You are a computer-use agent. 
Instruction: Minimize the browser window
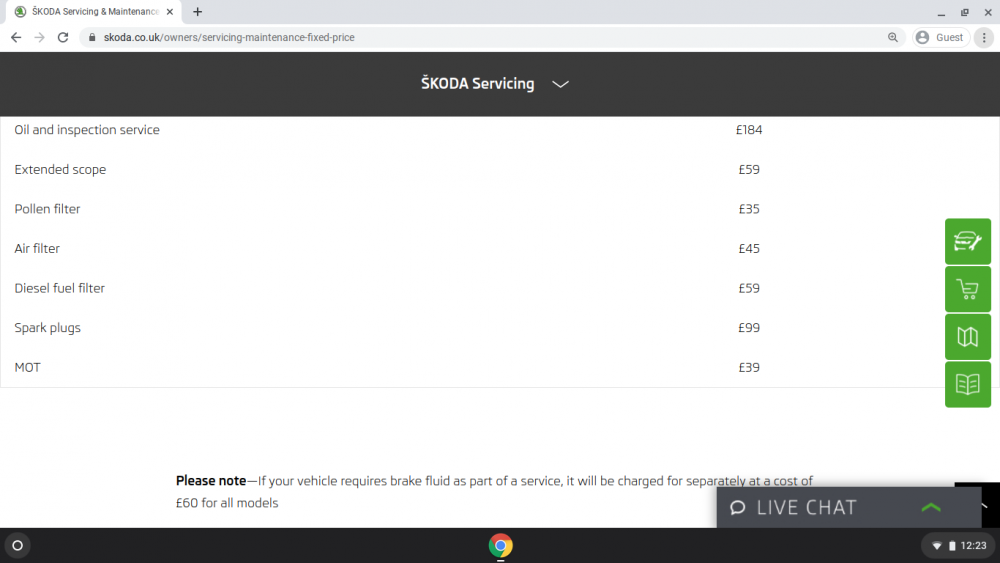tap(941, 12)
